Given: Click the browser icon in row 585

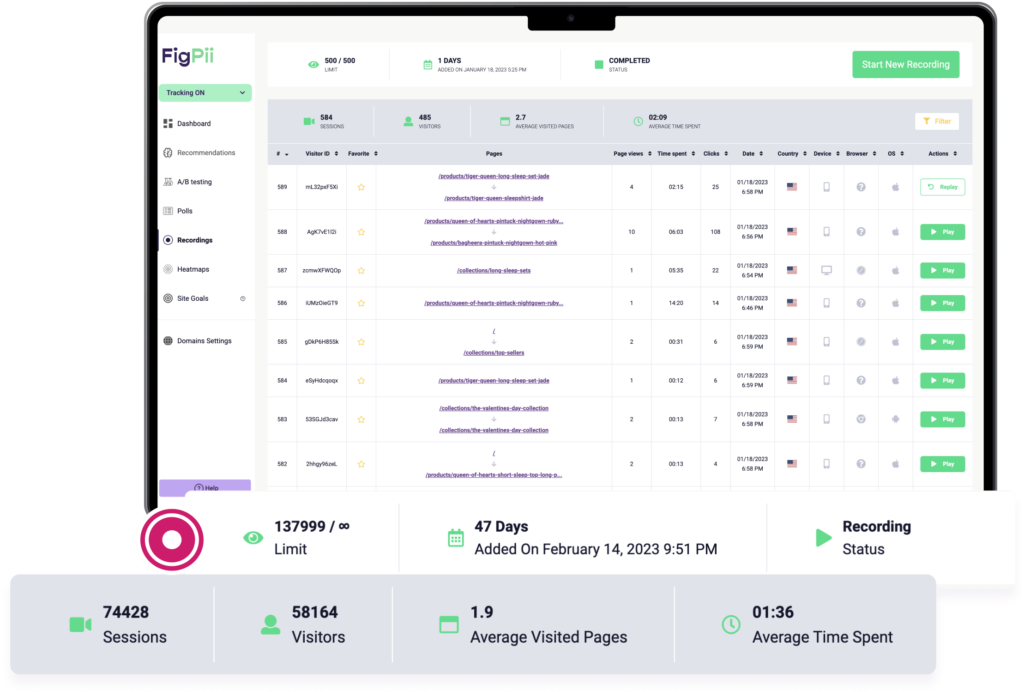Looking at the screenshot, I should click(x=861, y=342).
